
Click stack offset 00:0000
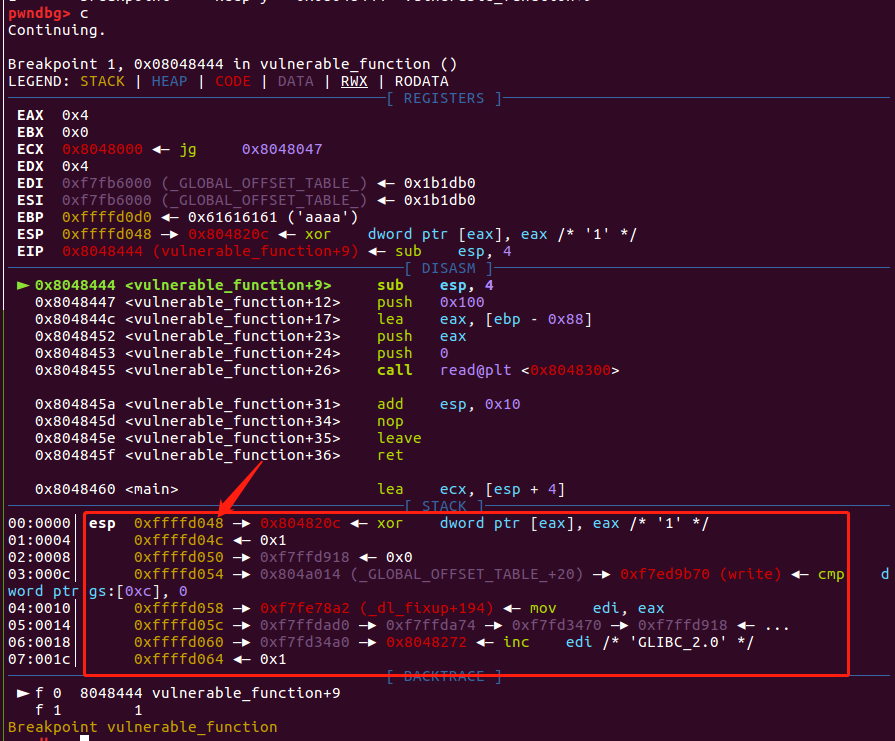[39, 523]
